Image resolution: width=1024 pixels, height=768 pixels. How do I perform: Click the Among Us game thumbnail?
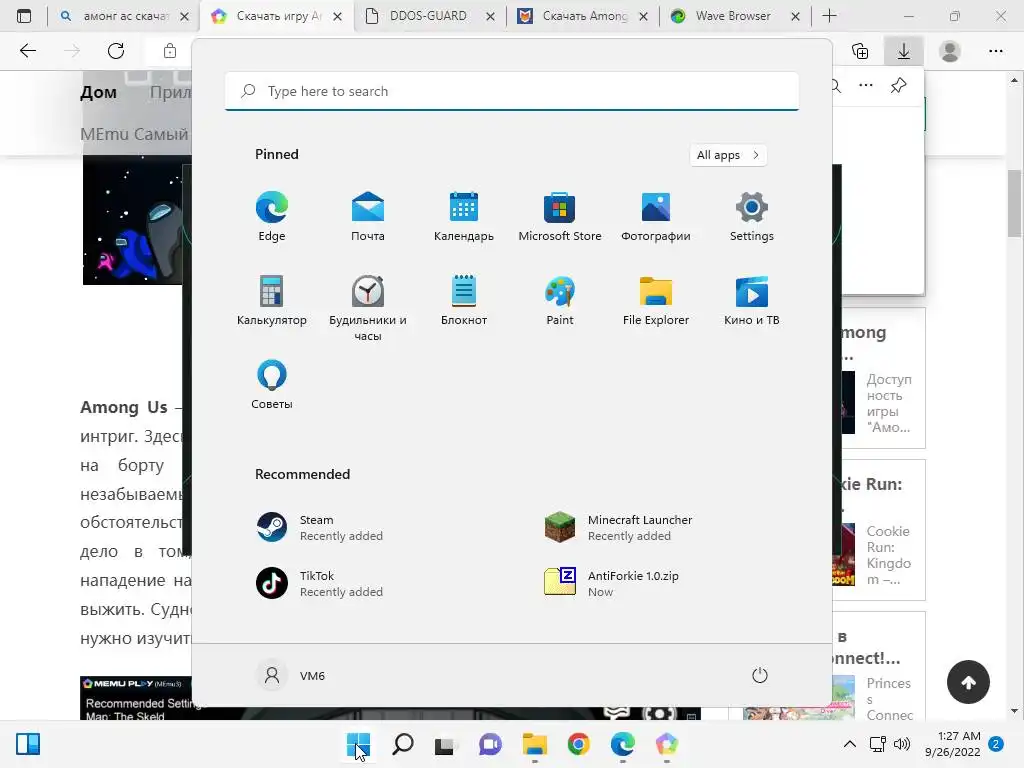[135, 220]
